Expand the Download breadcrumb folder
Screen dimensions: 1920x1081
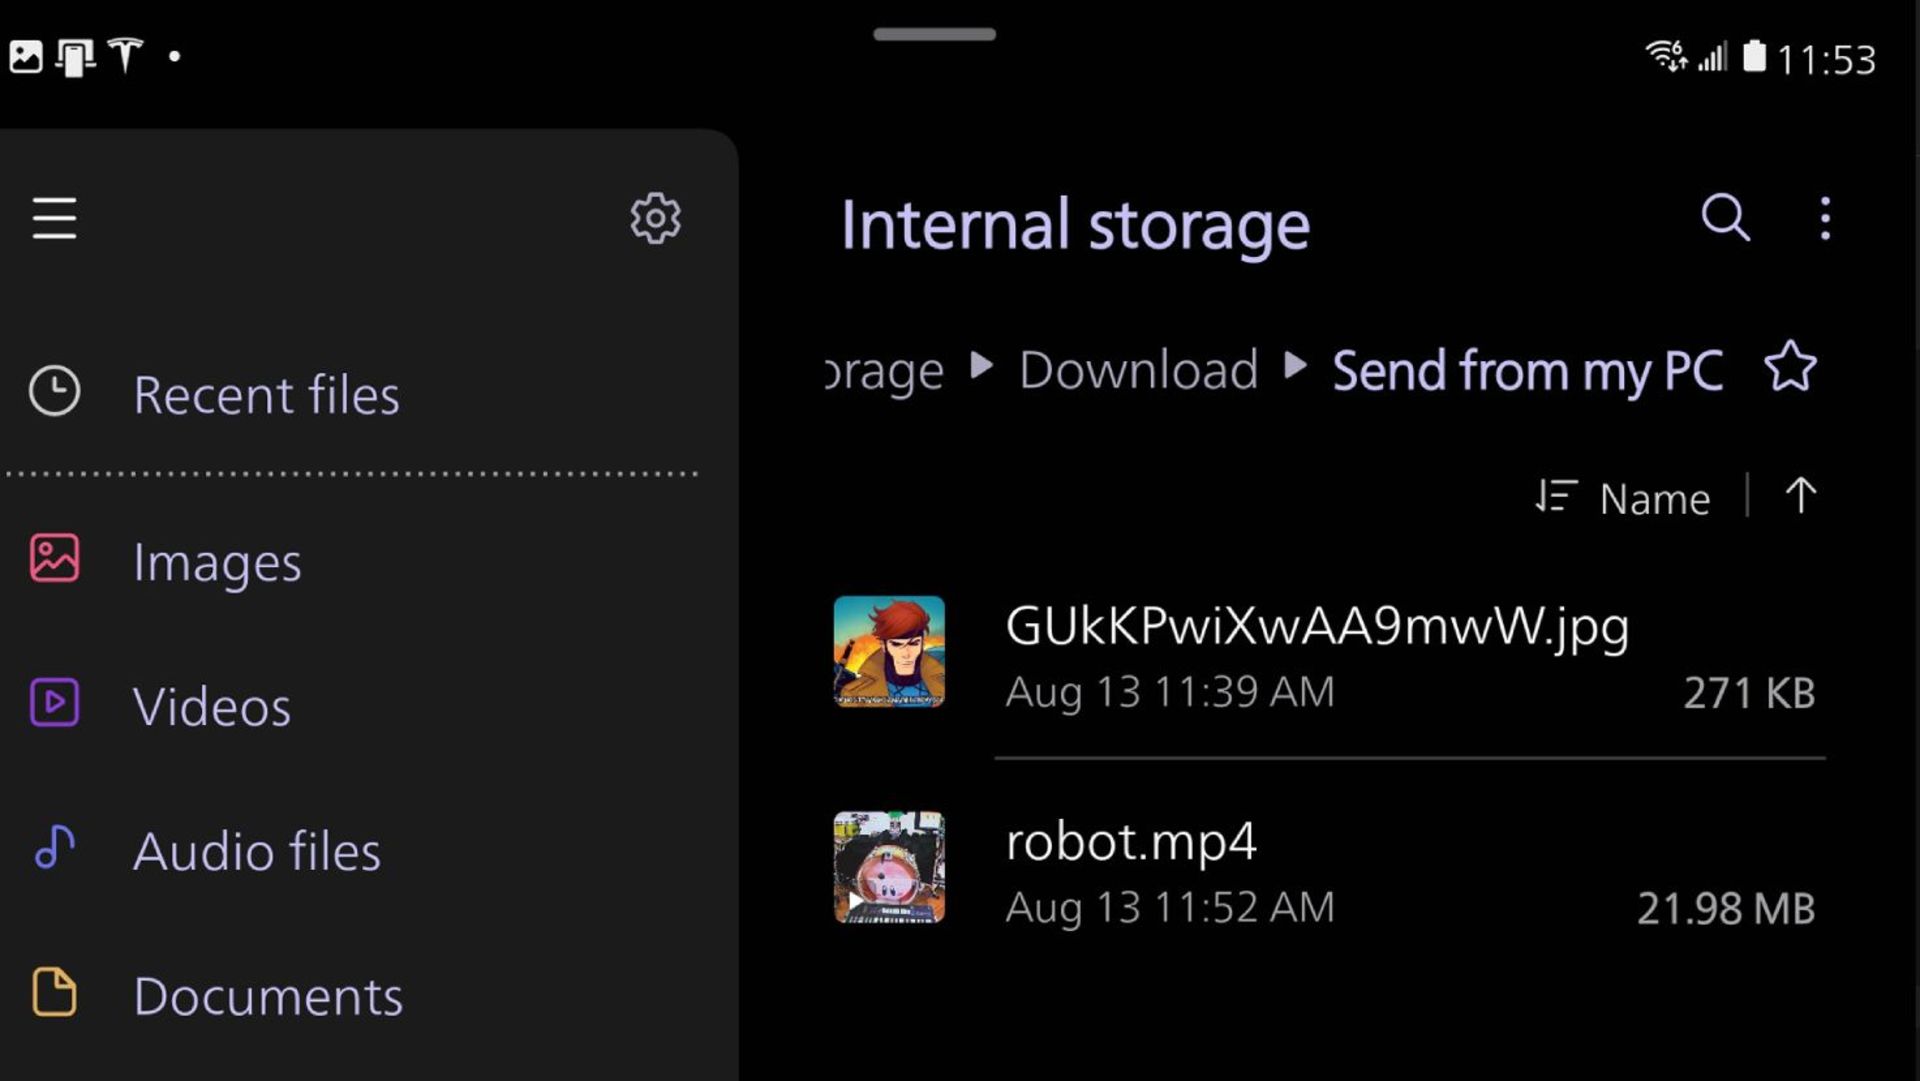click(1137, 369)
